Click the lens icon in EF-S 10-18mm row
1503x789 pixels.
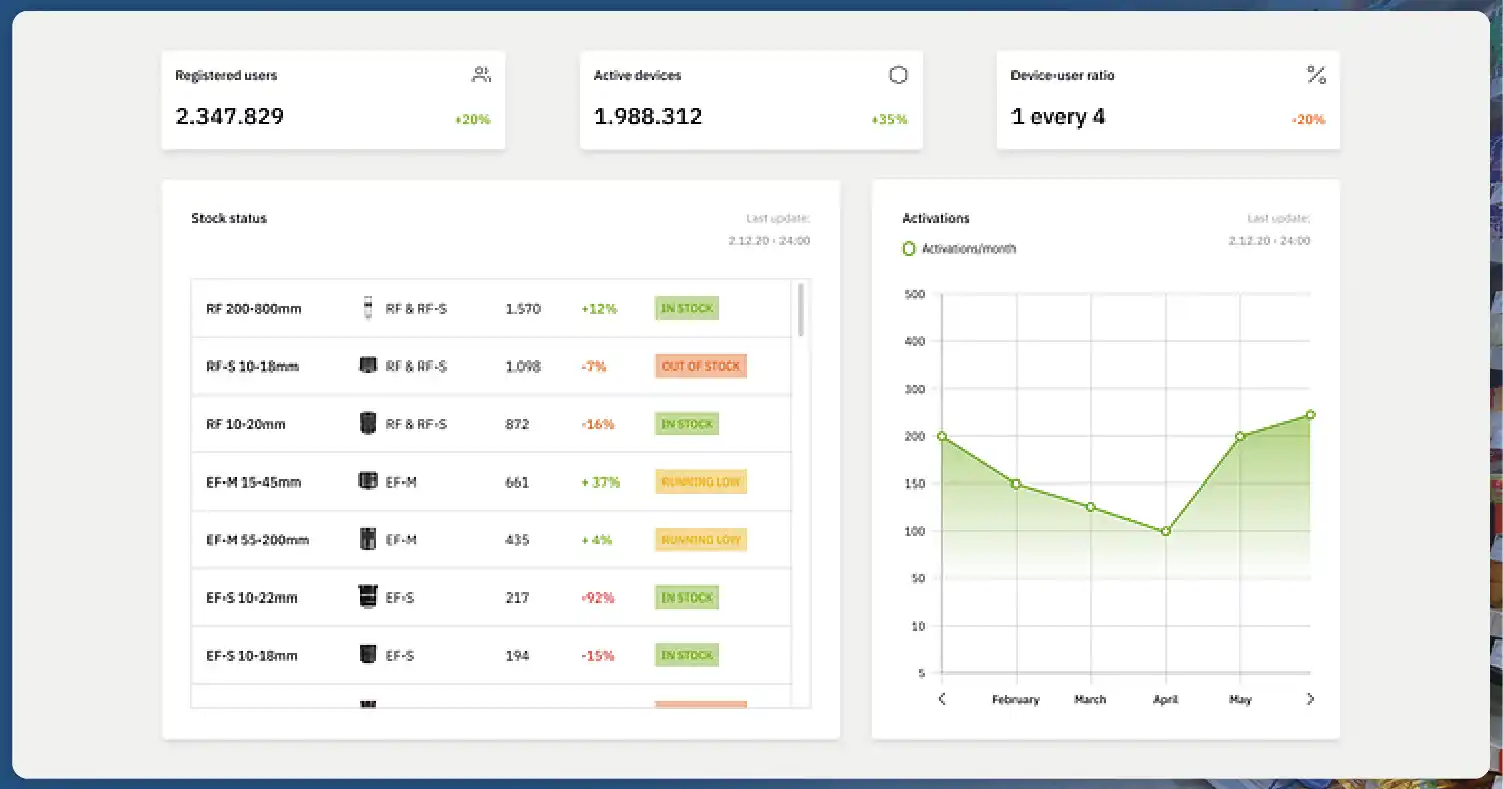(x=368, y=655)
